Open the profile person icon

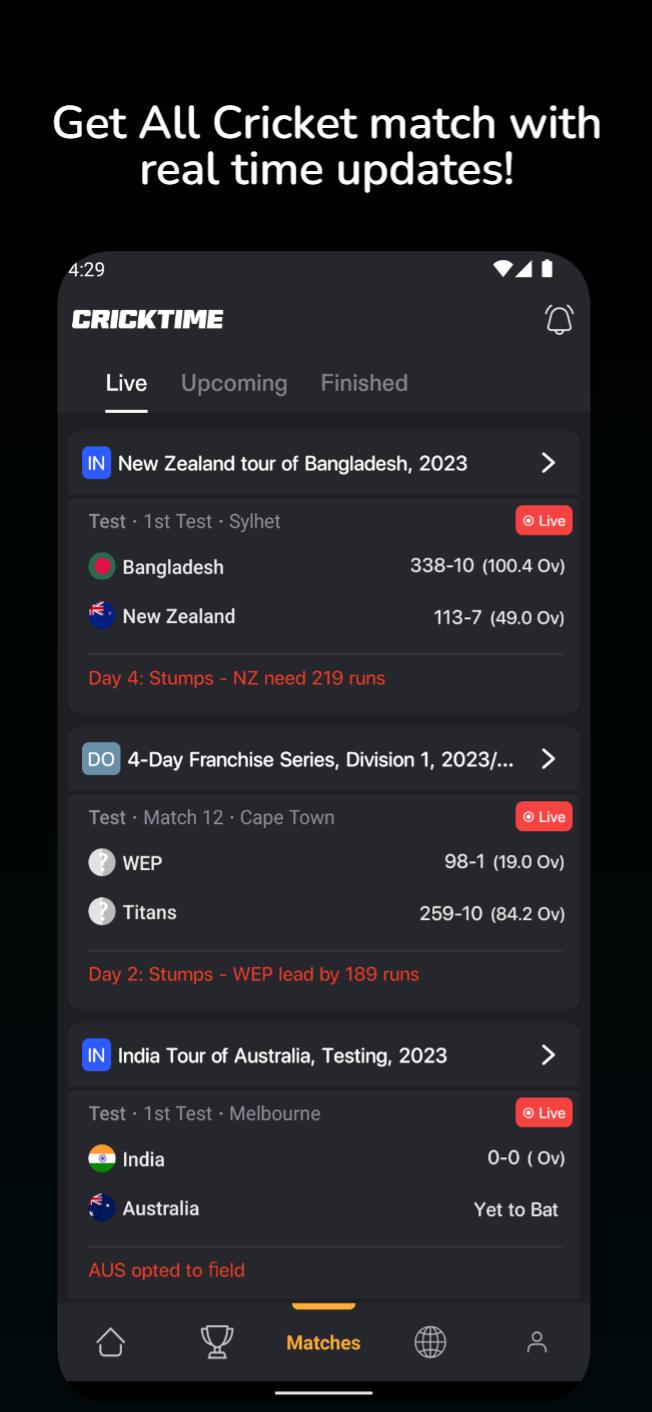pyautogui.click(x=537, y=1342)
